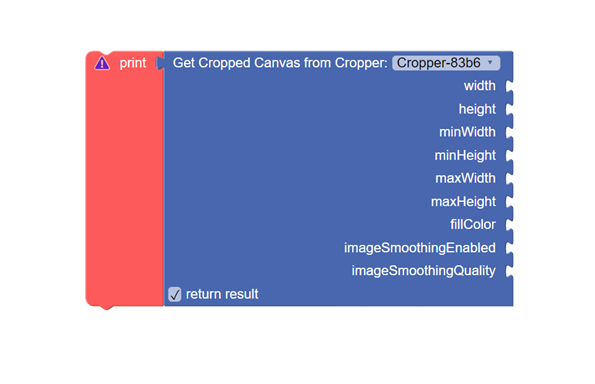Click the fillColor parameter label
The width and height of the screenshot is (595, 384).
tap(473, 225)
